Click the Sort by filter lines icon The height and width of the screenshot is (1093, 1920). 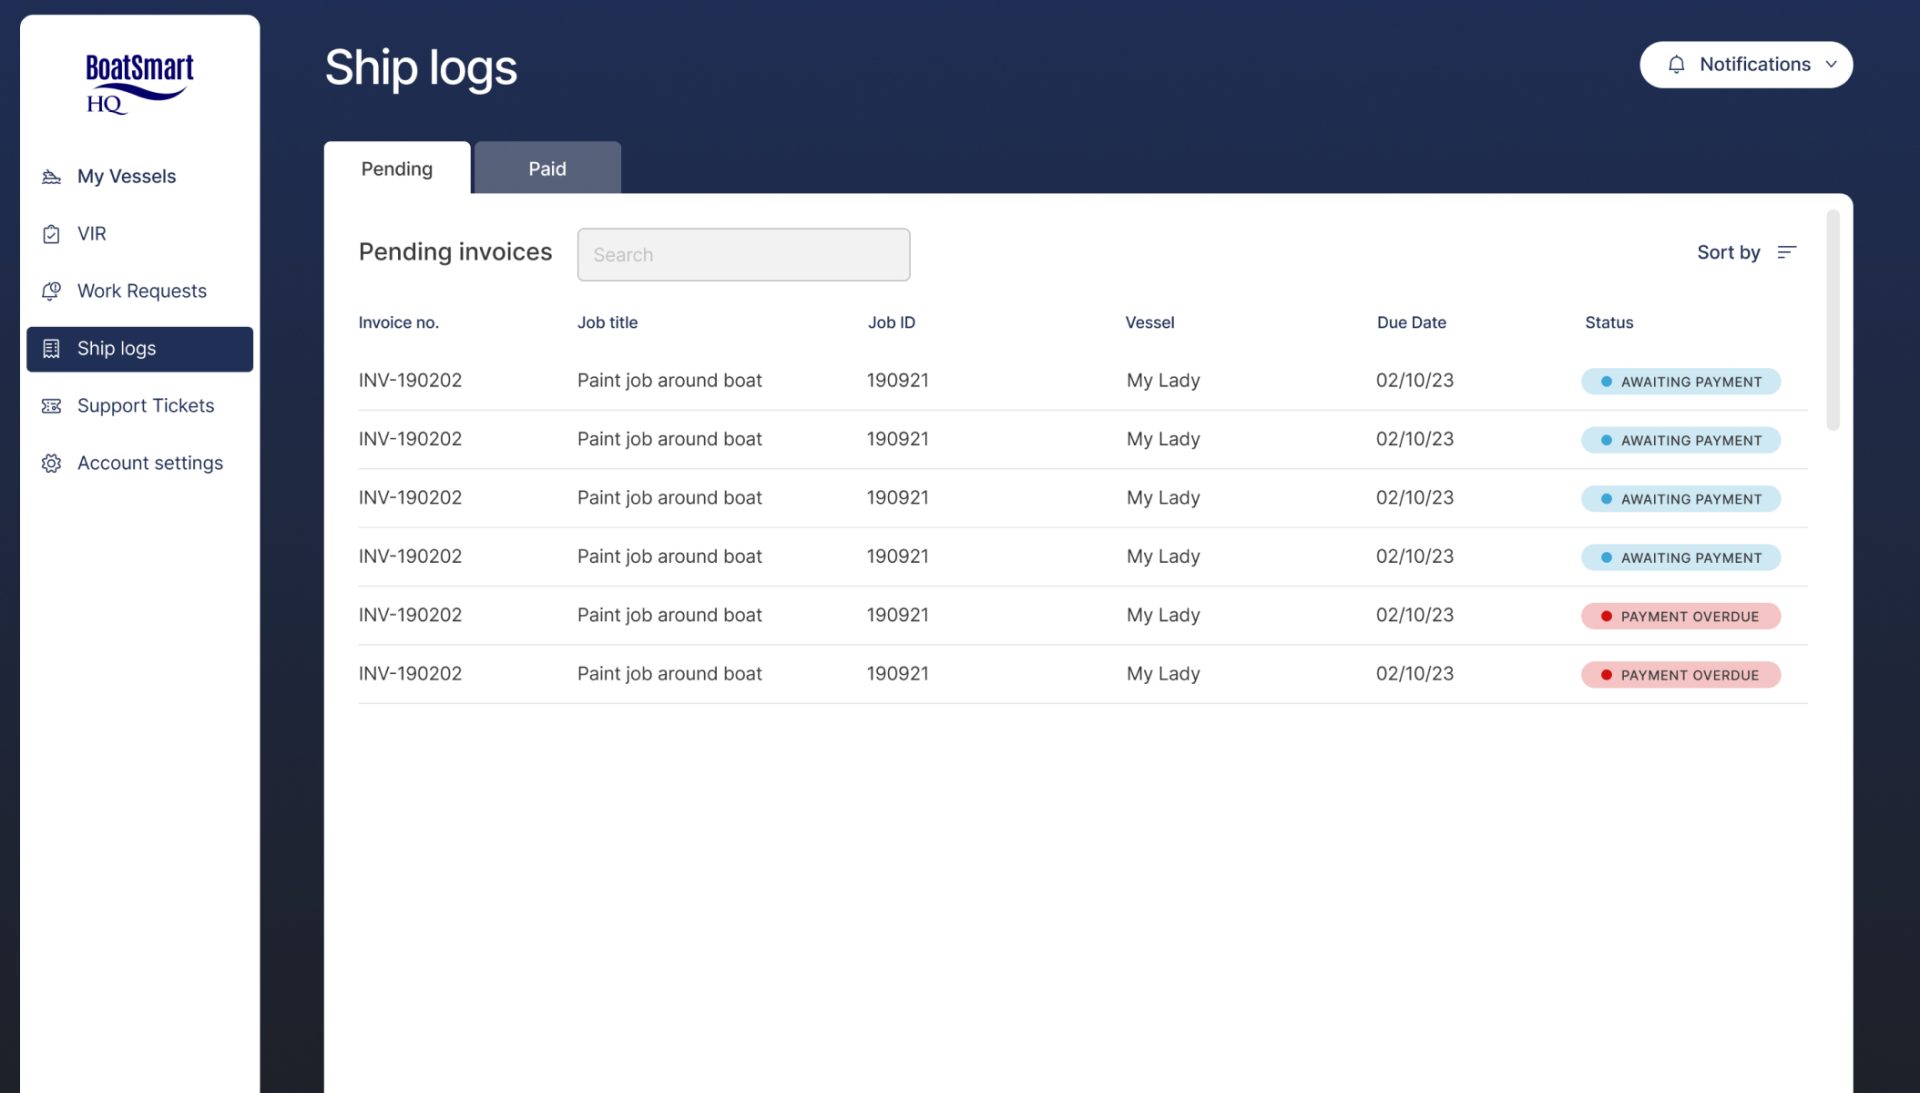1787,252
